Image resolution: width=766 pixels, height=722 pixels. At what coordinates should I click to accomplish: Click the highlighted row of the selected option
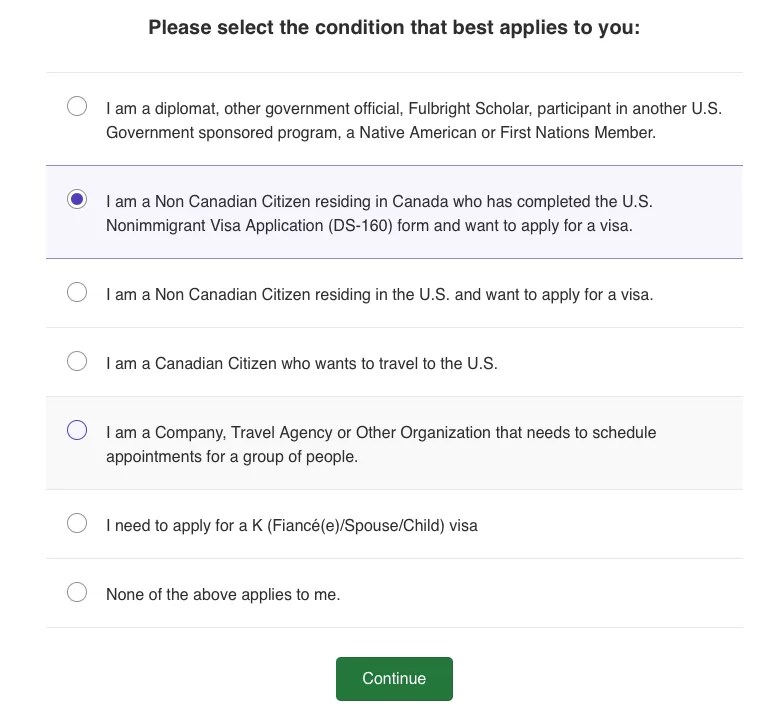(x=394, y=212)
